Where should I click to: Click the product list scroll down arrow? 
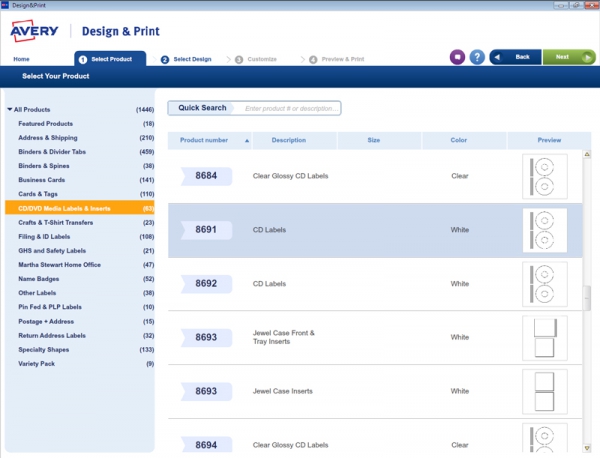click(x=587, y=448)
